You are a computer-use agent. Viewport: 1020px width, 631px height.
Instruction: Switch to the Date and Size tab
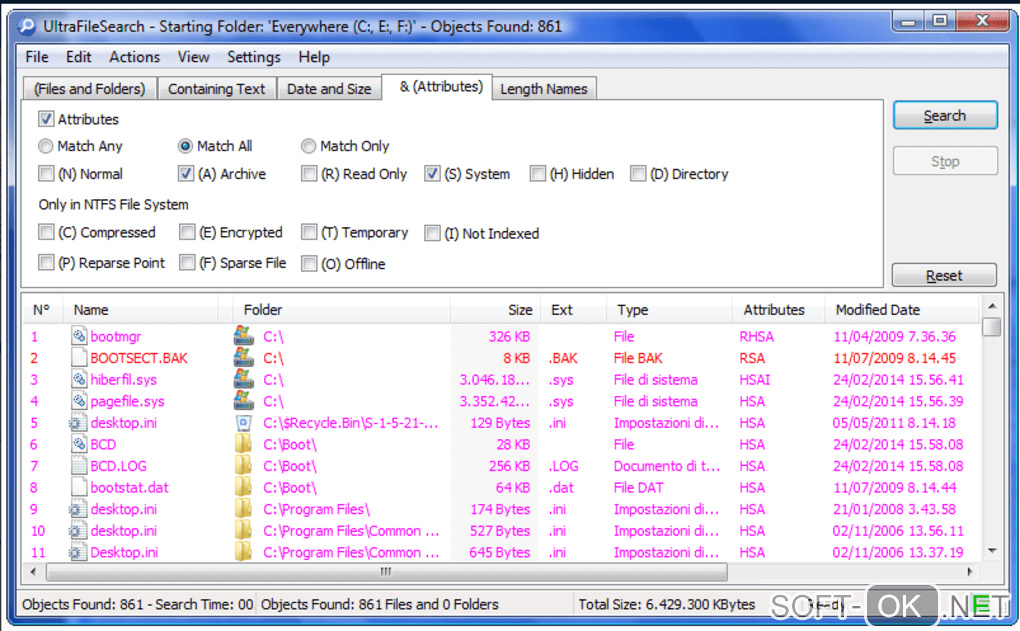point(329,88)
